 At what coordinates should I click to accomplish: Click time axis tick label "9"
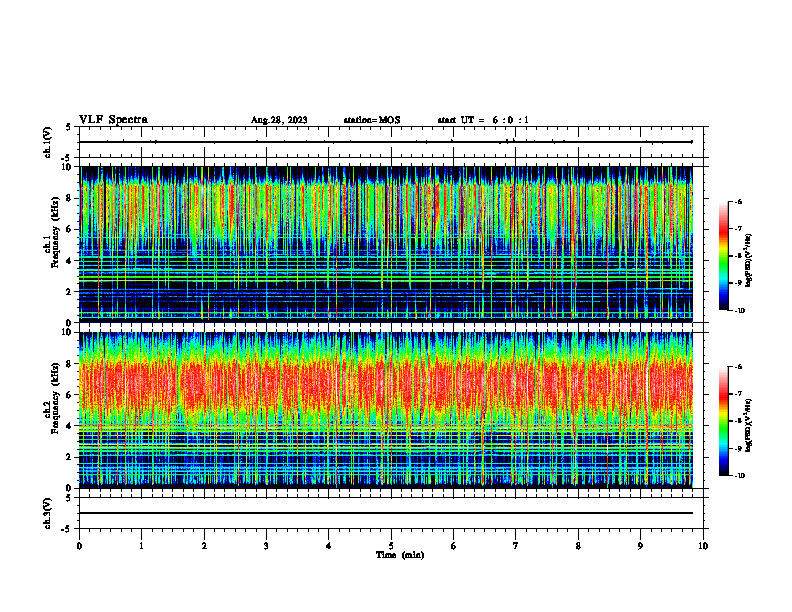[x=640, y=546]
